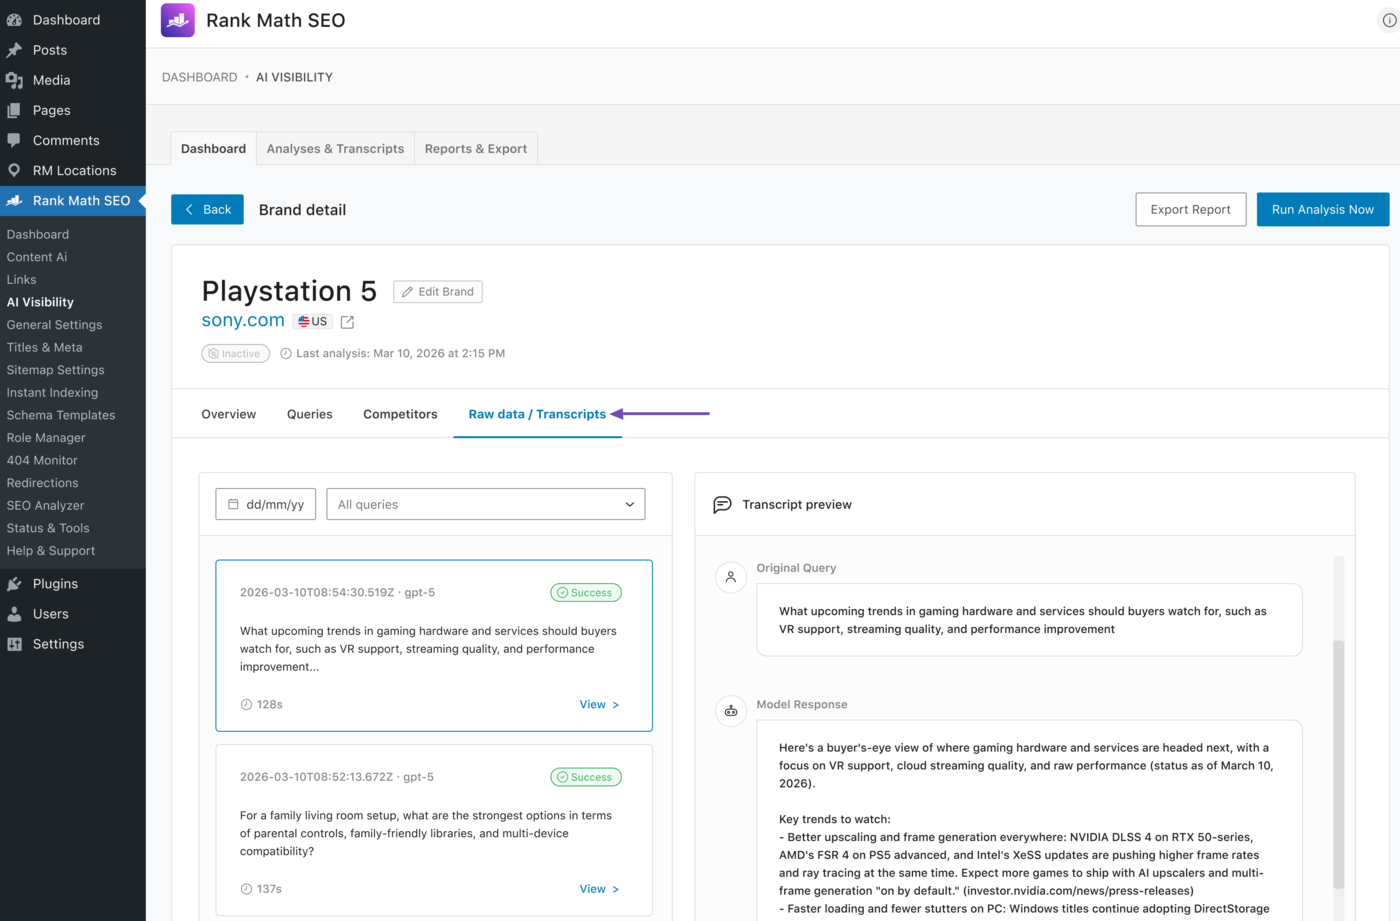Open the All queries dropdown
Screen dimensions: 1400x921
coord(486,504)
